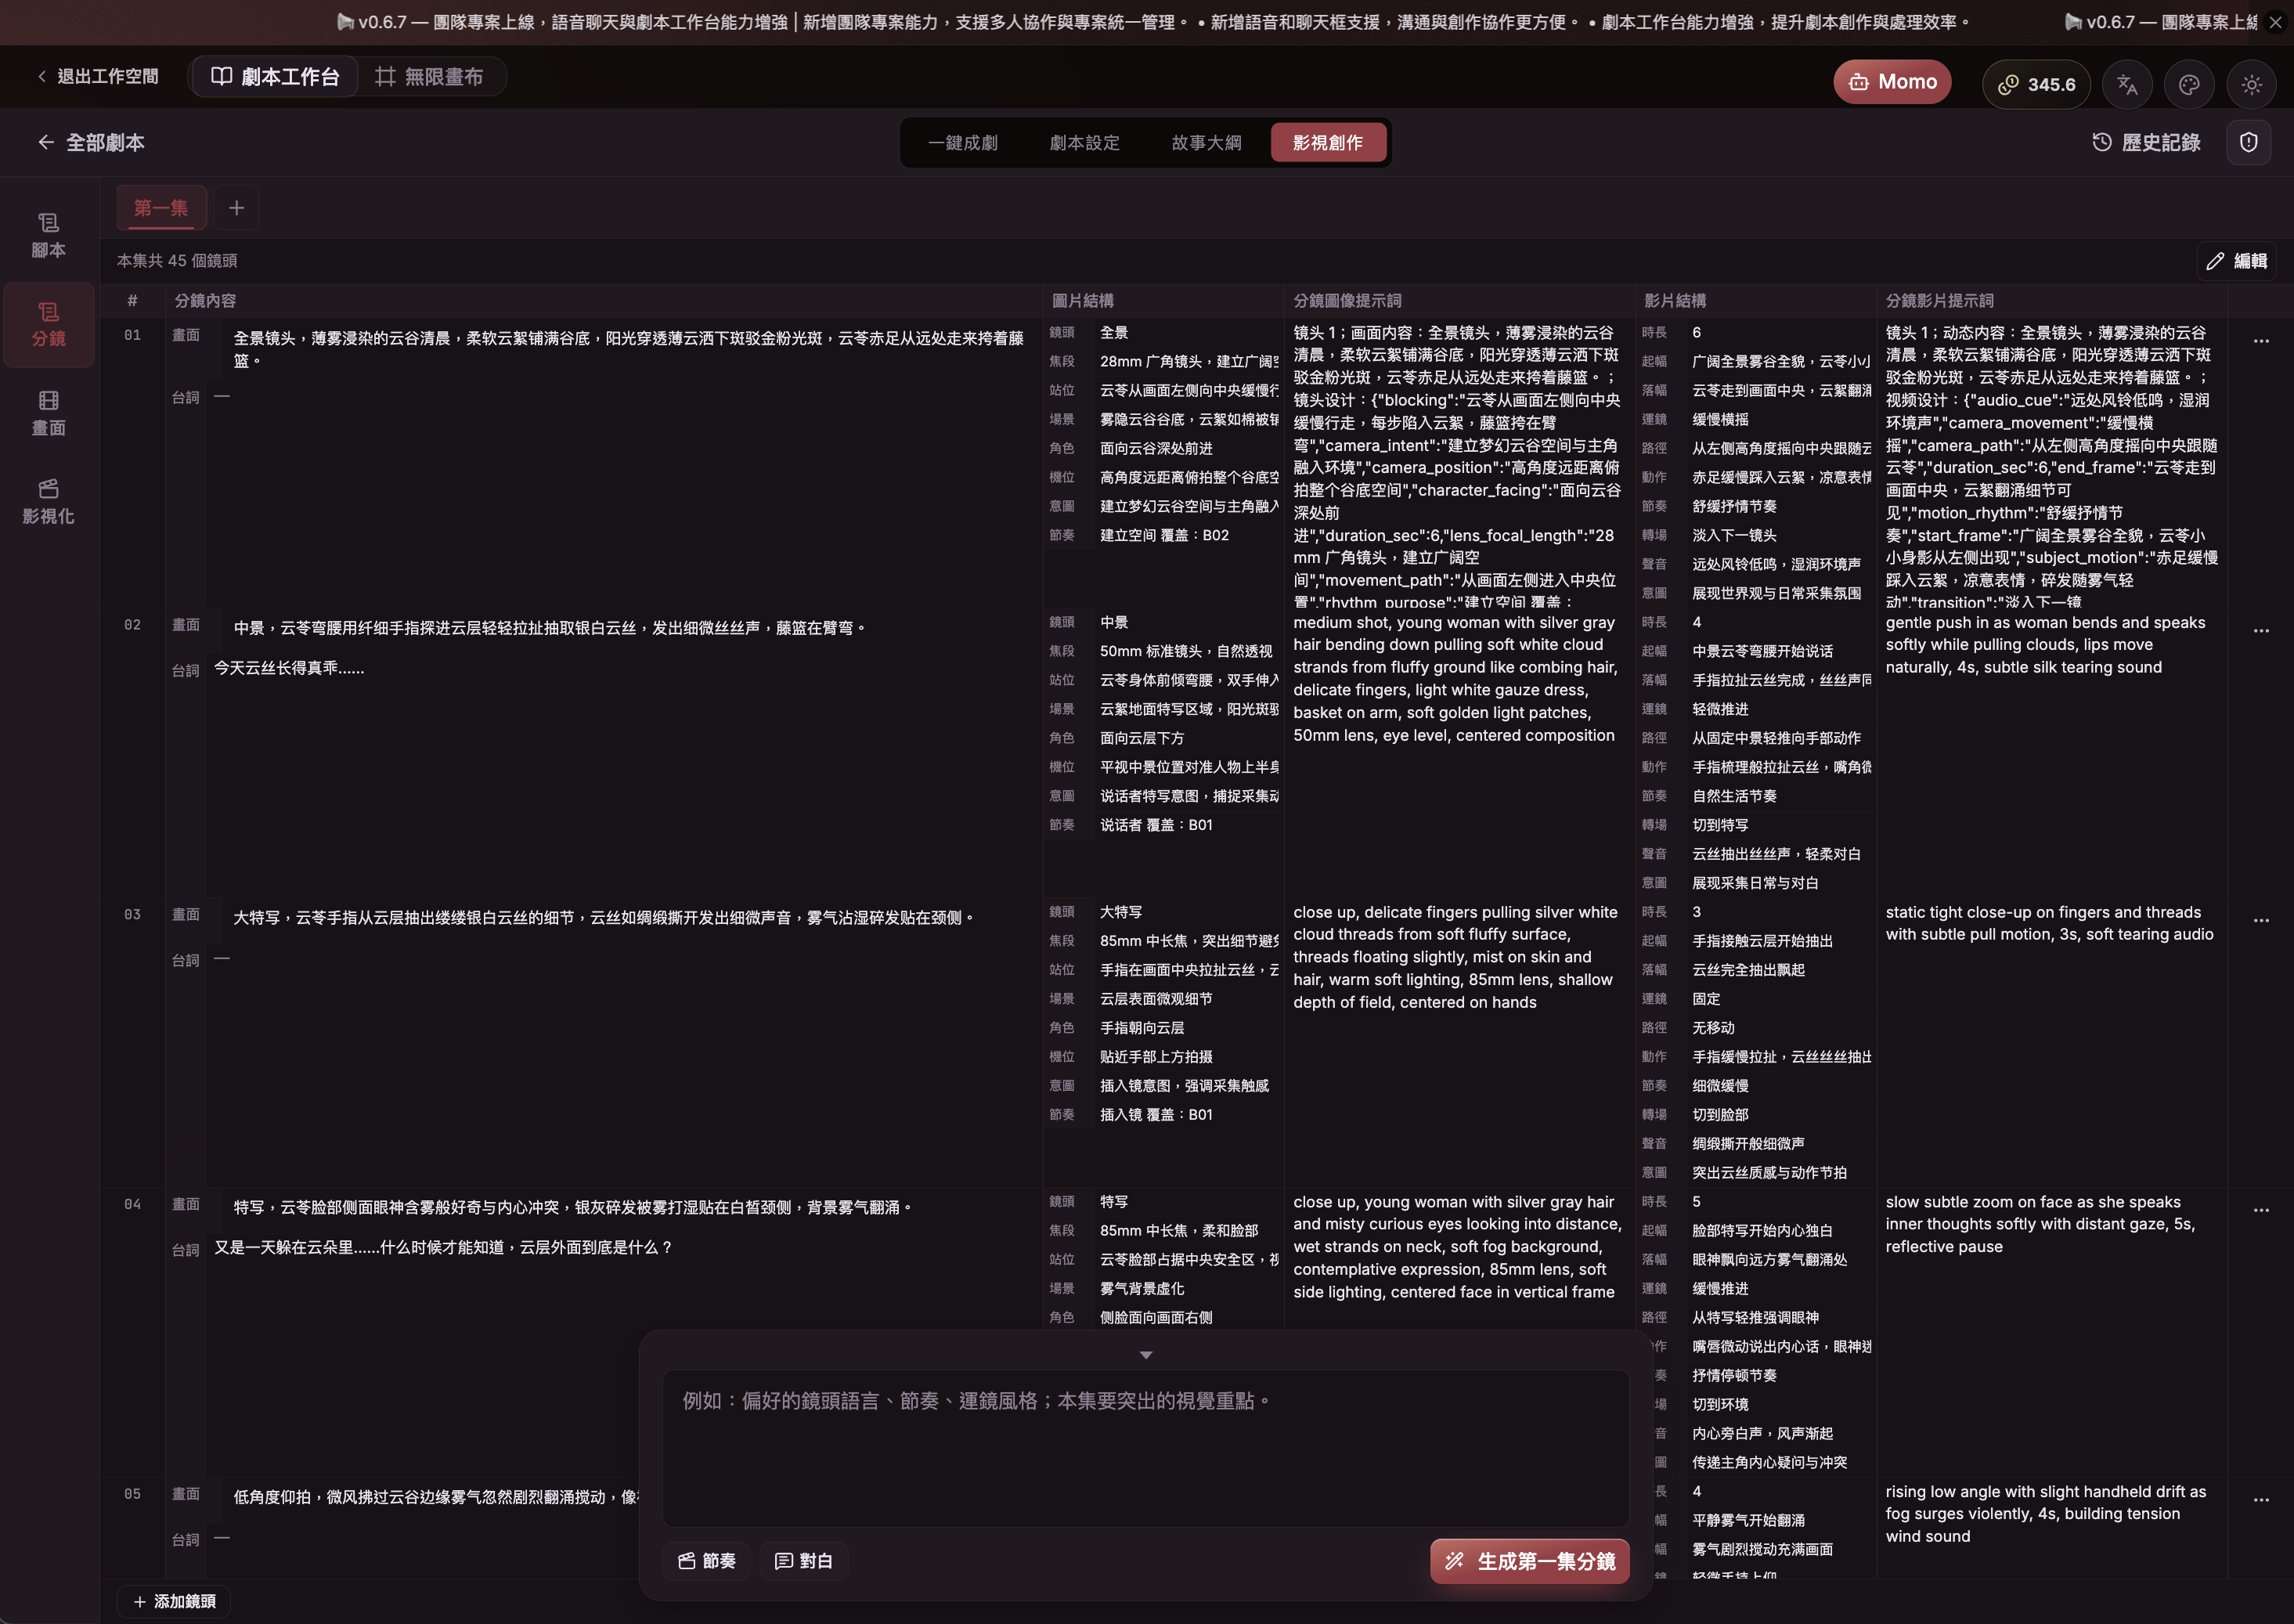The width and height of the screenshot is (2294, 1624).
Task: Click the 本集共 45 個鏡頭 count label
Action: coord(177,261)
